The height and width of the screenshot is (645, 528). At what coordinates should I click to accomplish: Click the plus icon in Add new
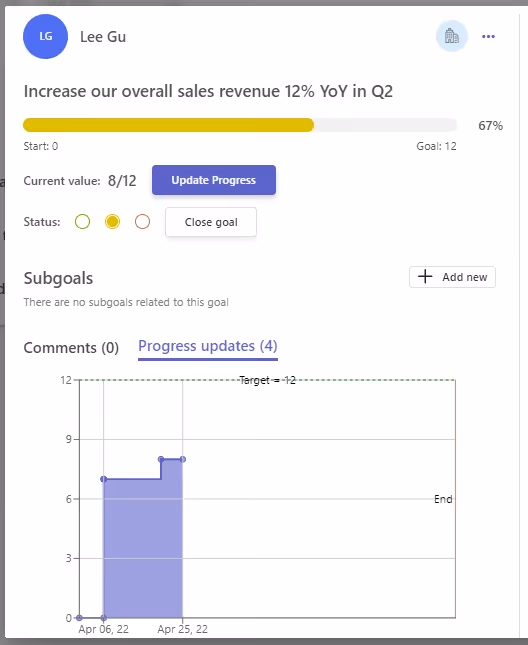(425, 276)
